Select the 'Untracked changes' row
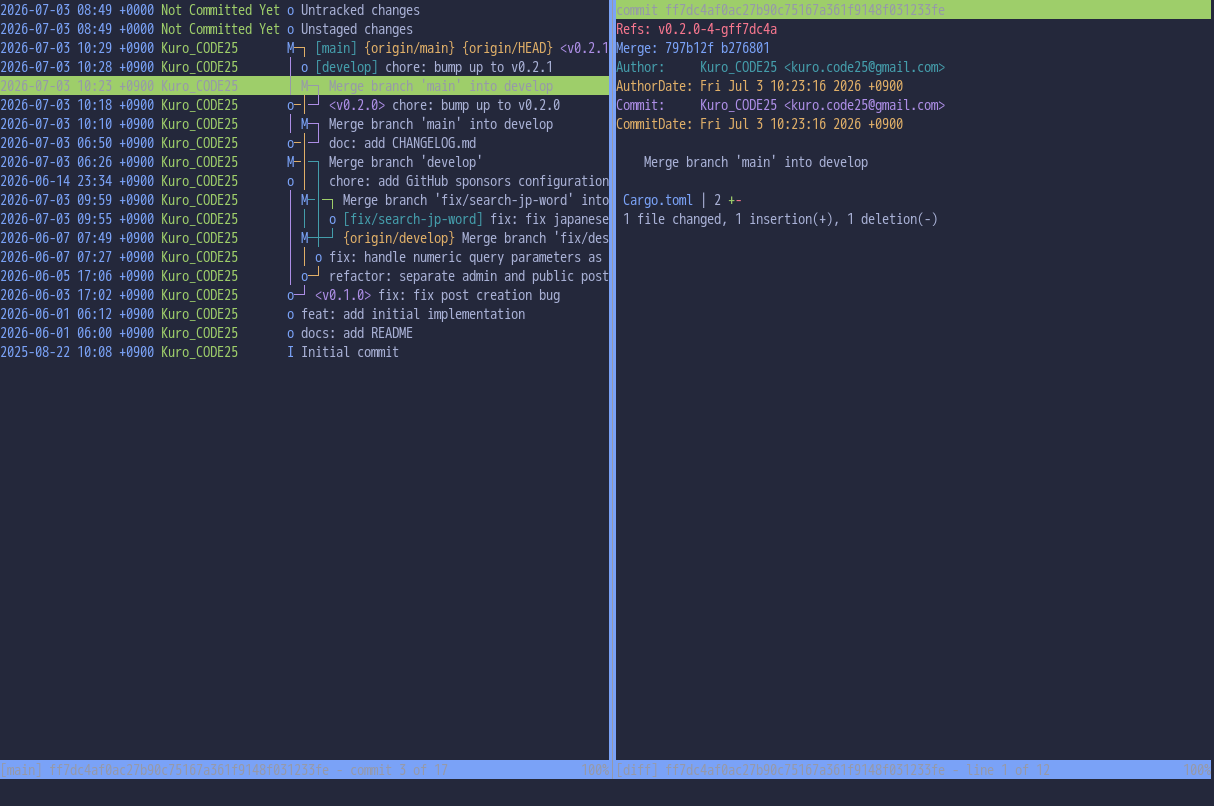 [304, 10]
